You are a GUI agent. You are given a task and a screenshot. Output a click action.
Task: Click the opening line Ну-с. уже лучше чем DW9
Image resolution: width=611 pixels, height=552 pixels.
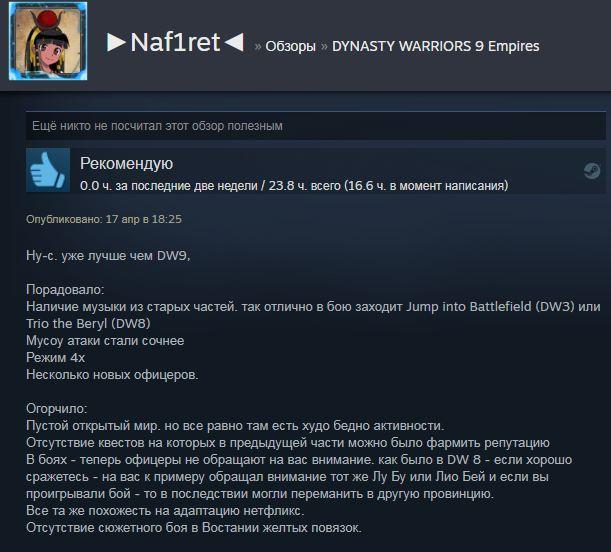pos(108,256)
